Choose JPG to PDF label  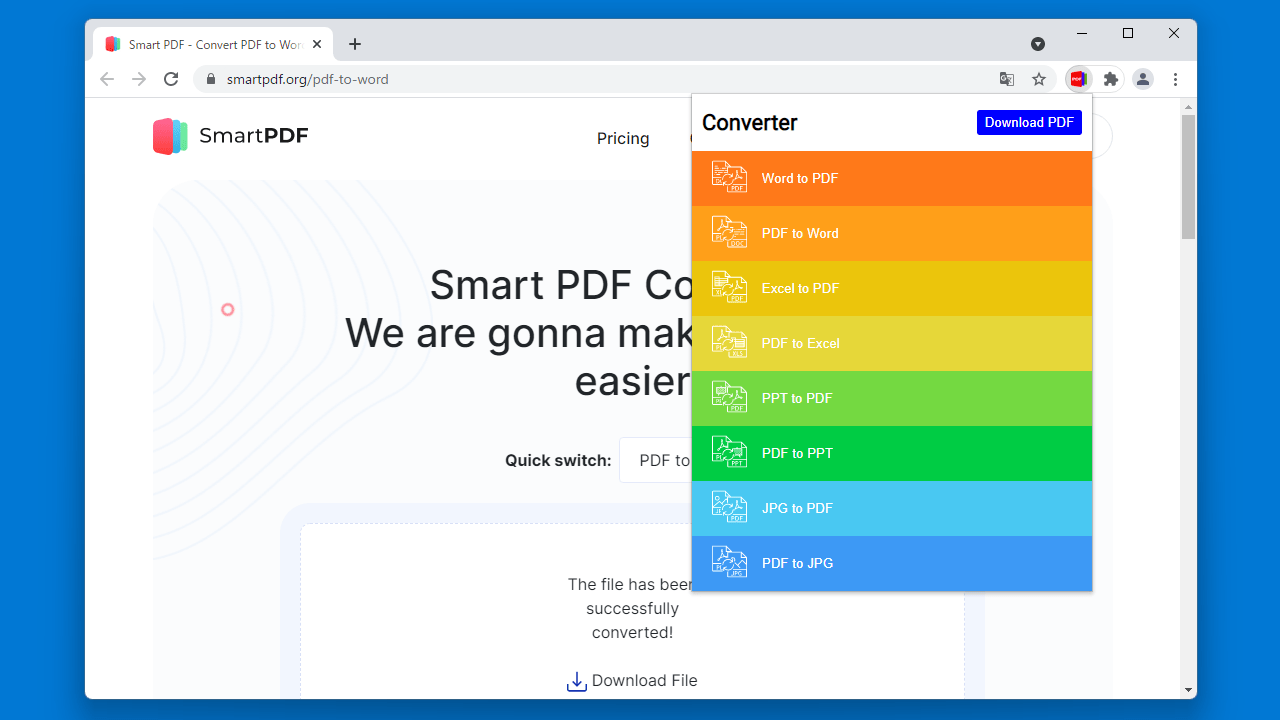click(x=797, y=508)
